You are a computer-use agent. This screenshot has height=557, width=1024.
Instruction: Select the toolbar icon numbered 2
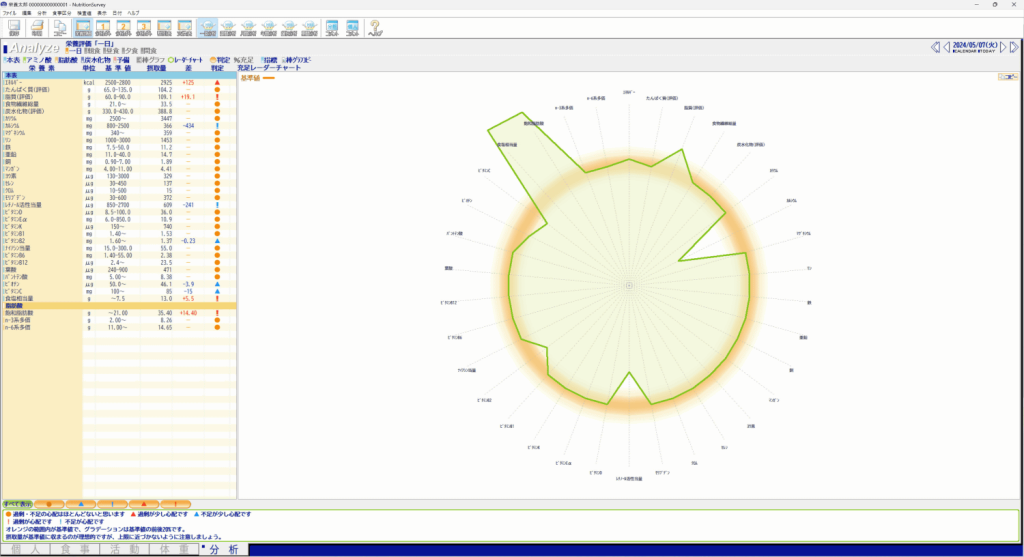[123, 28]
